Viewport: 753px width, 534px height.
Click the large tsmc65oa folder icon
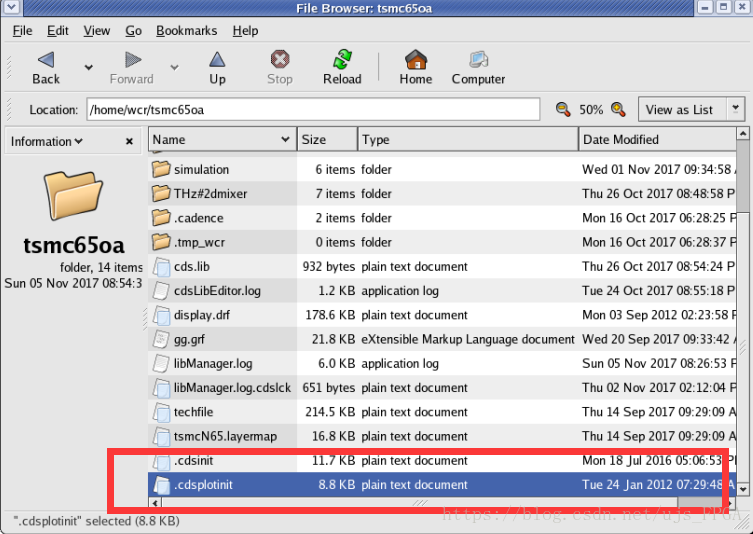[x=73, y=196]
